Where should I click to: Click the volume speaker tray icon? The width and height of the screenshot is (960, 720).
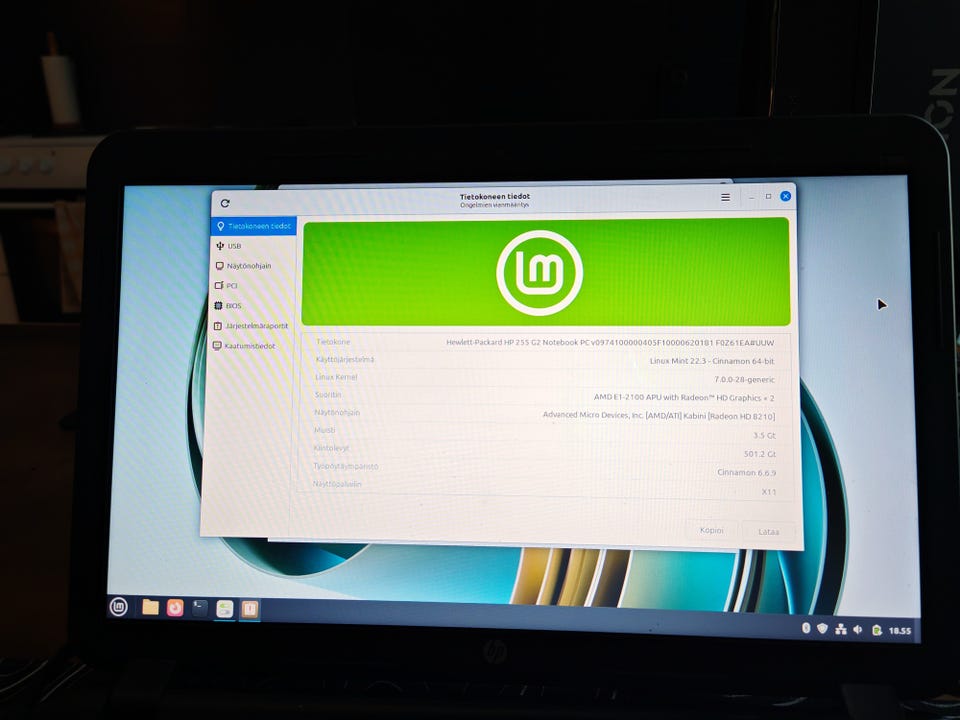(x=858, y=629)
